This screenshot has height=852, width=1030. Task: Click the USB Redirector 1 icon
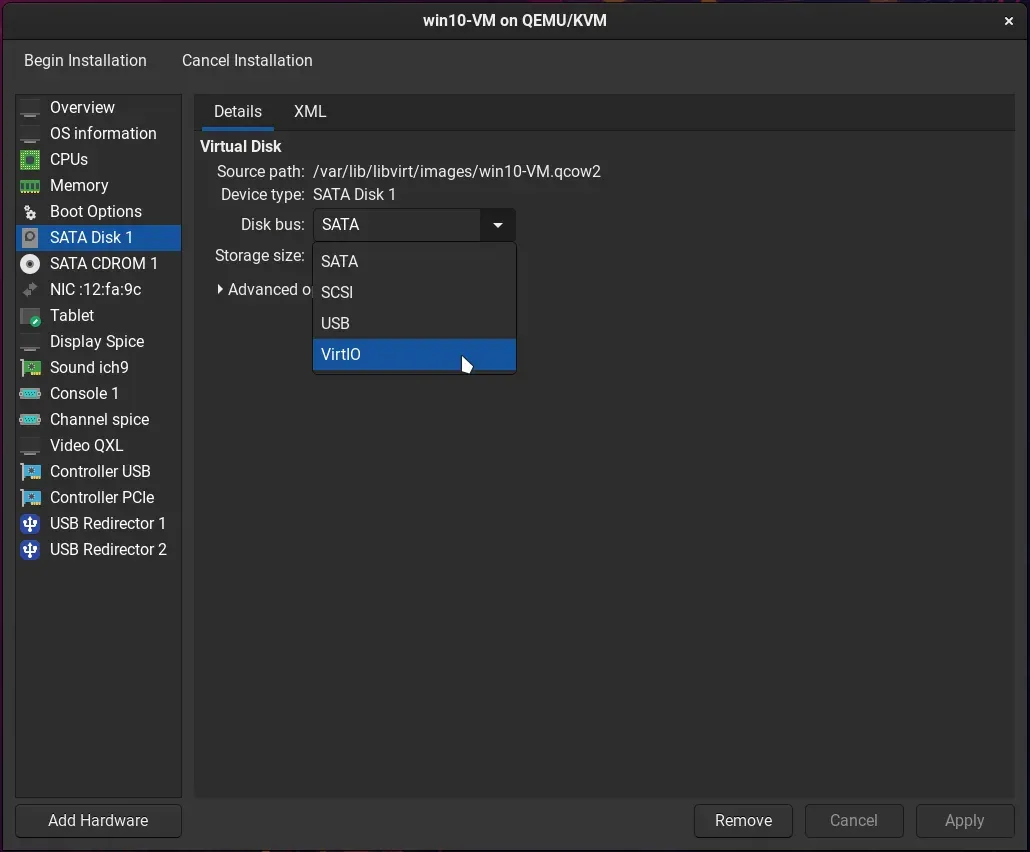coord(30,524)
